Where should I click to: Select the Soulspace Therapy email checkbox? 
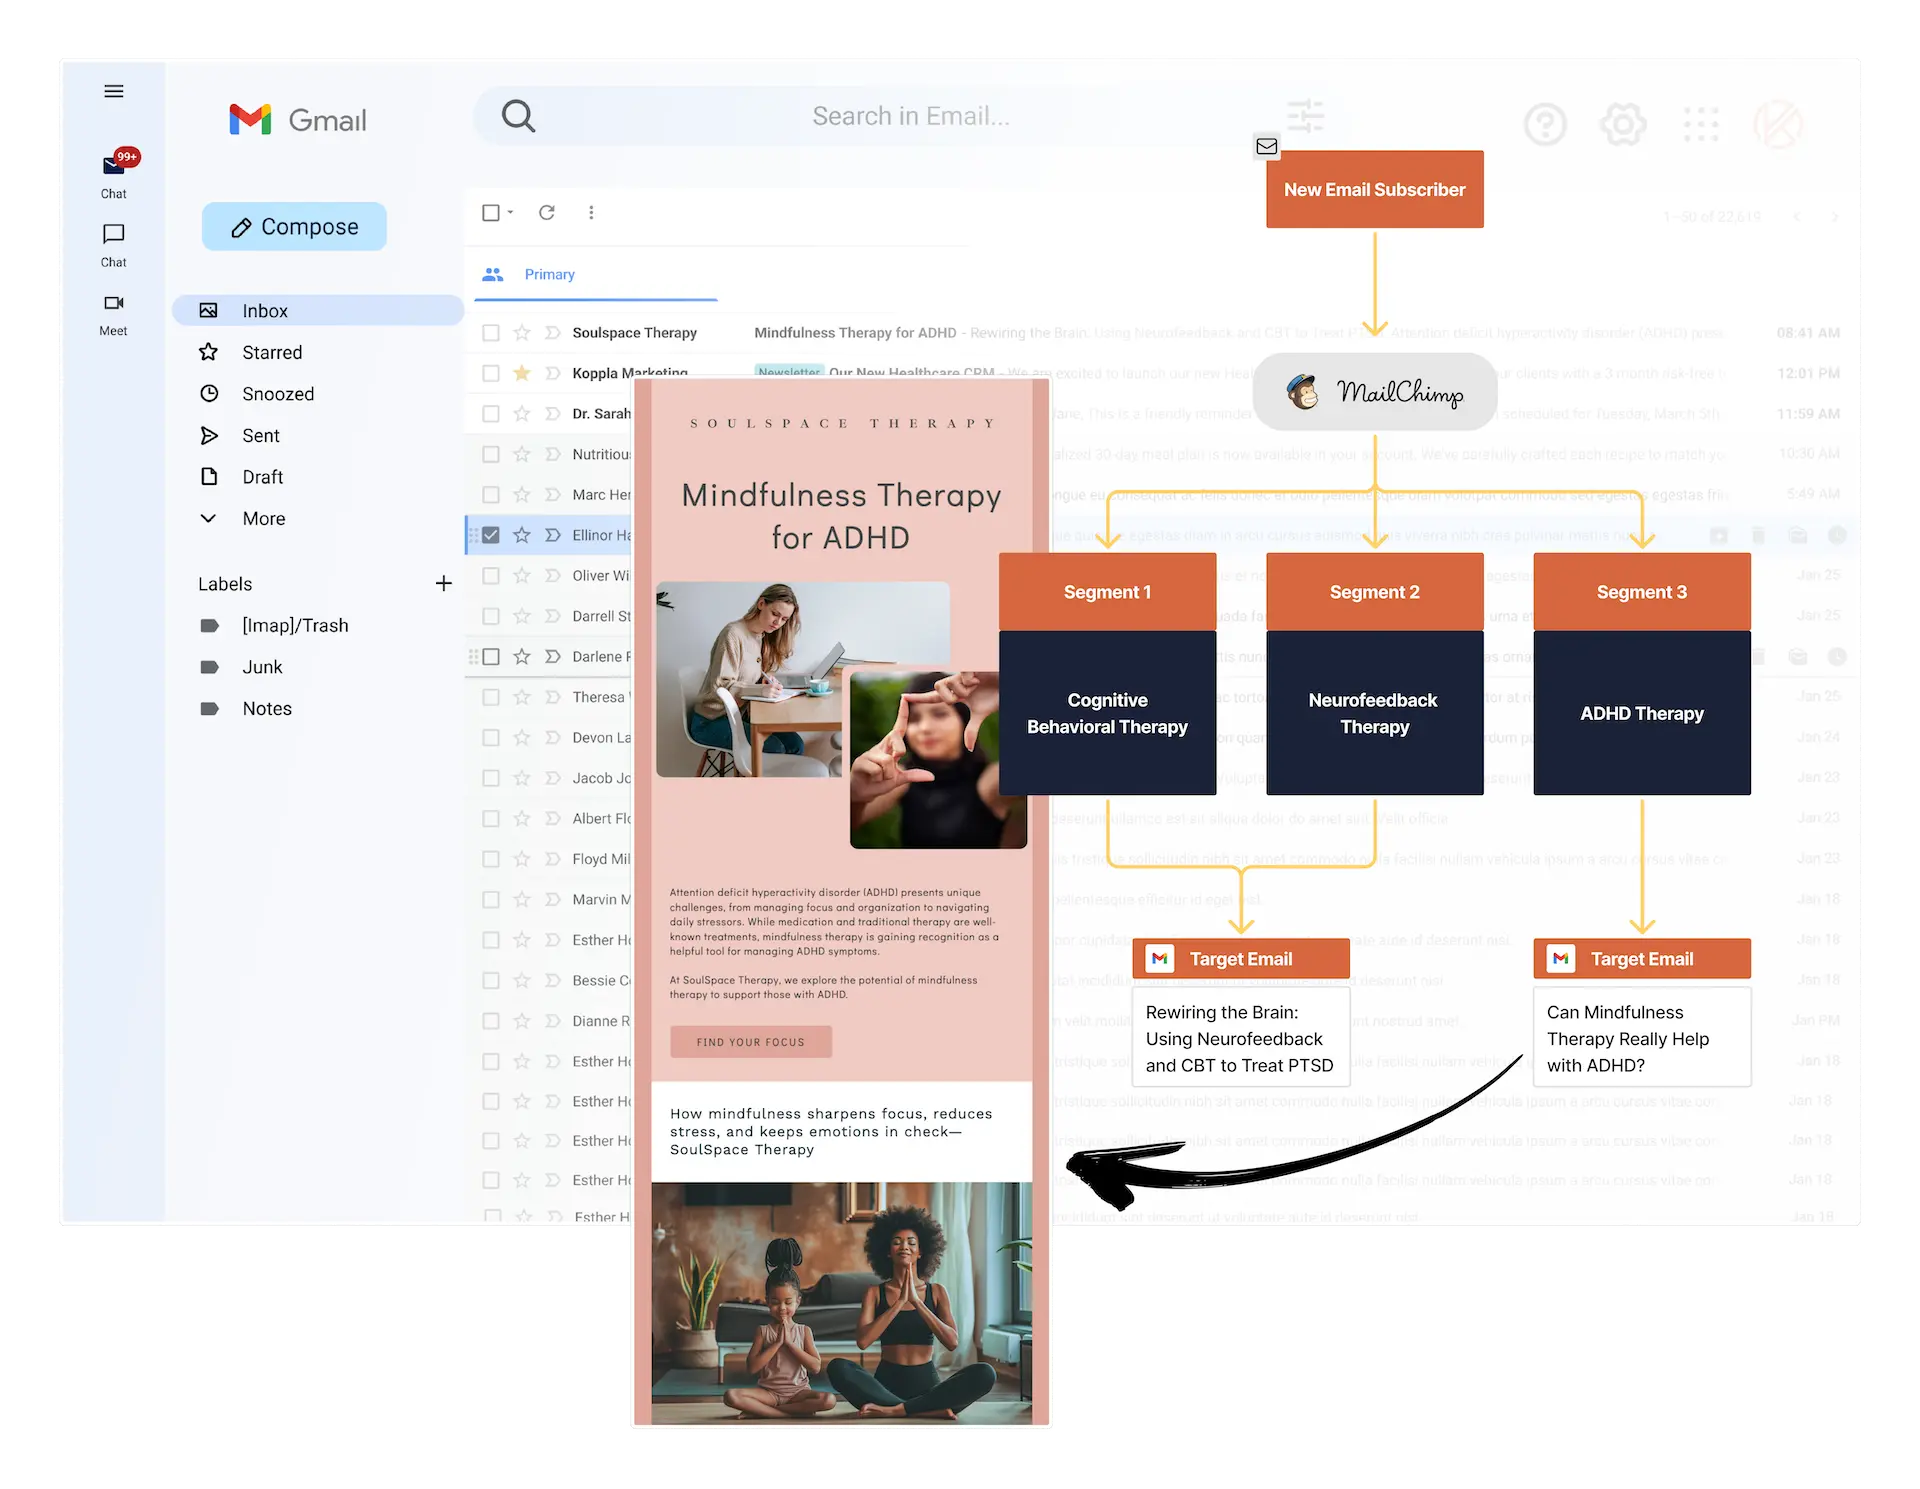pos(491,333)
